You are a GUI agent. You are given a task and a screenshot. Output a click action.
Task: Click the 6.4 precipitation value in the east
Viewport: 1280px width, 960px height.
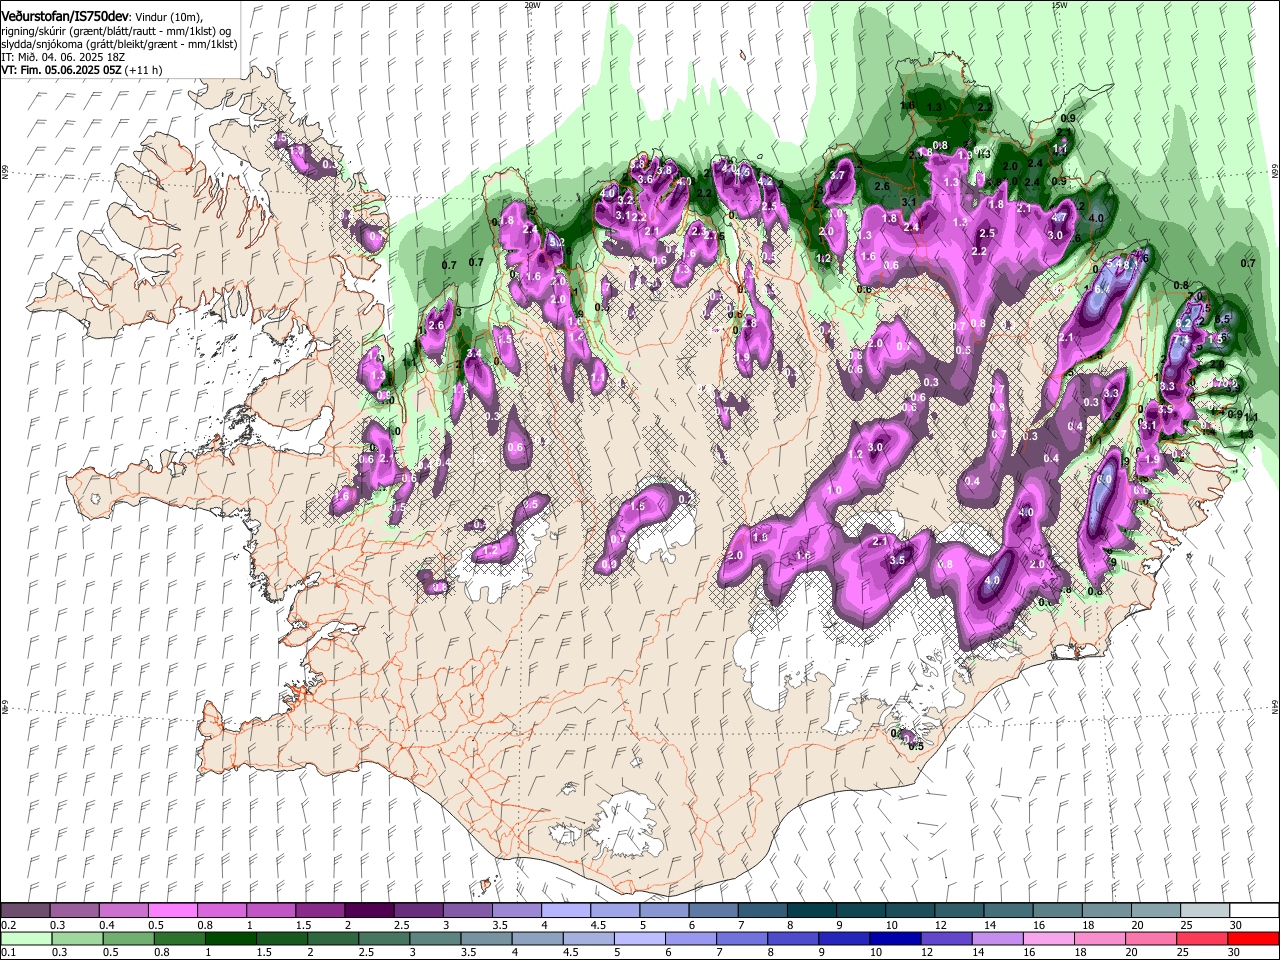click(x=1103, y=289)
